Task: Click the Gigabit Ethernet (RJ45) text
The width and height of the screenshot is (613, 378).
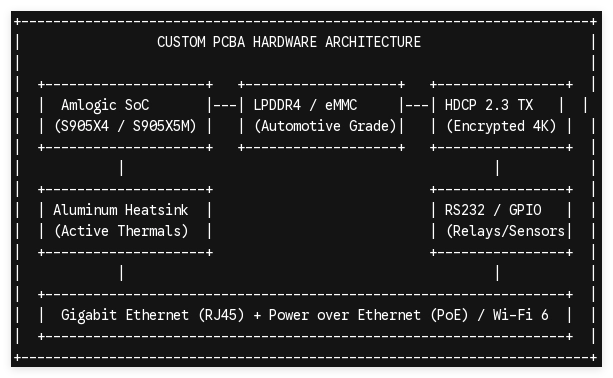Action: (x=152, y=315)
